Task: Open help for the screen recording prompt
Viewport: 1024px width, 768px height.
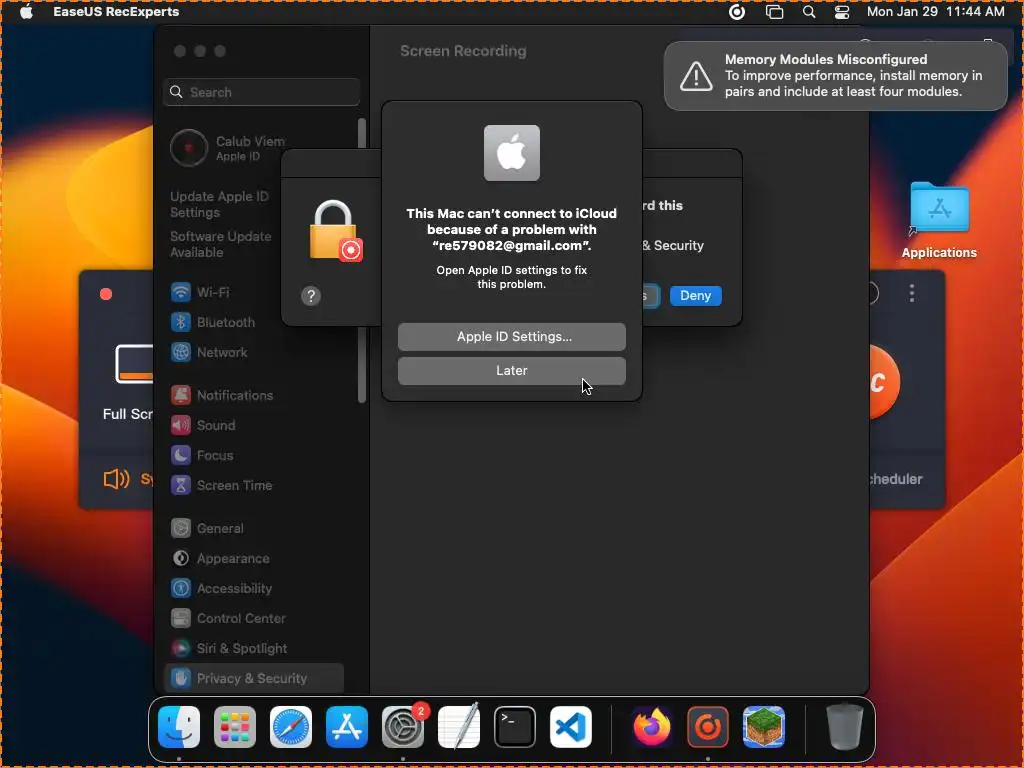Action: [x=311, y=296]
